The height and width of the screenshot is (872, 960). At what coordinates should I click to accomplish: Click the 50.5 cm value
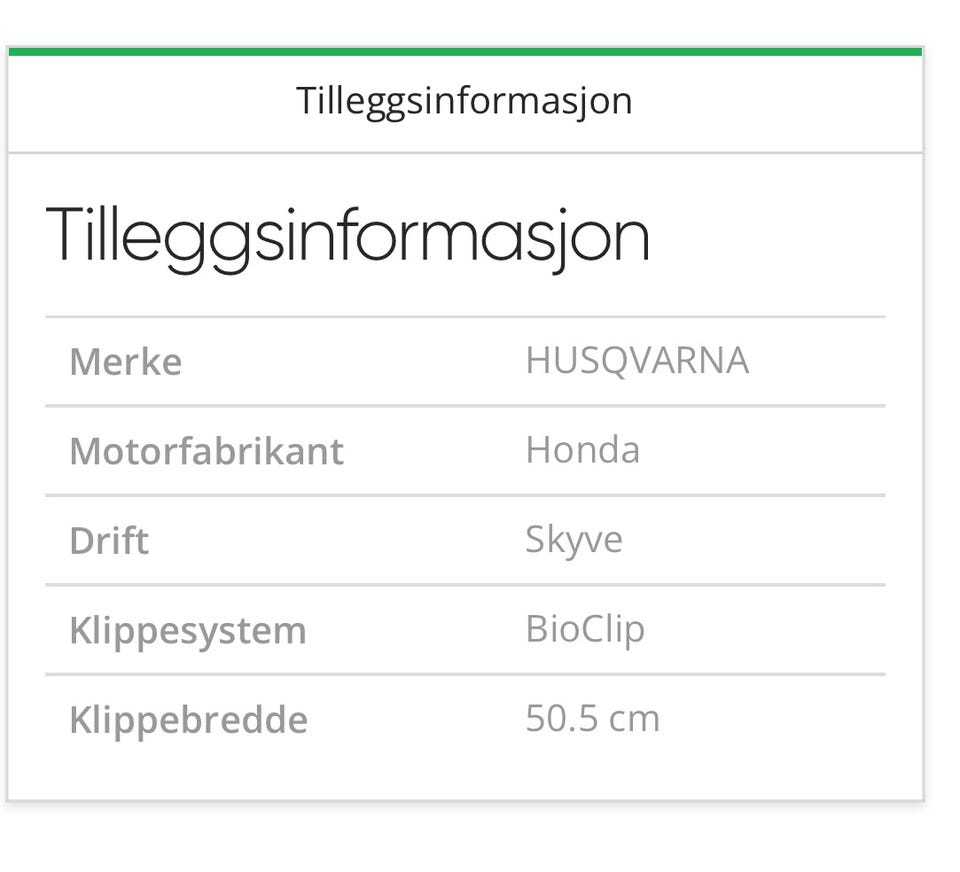(592, 718)
